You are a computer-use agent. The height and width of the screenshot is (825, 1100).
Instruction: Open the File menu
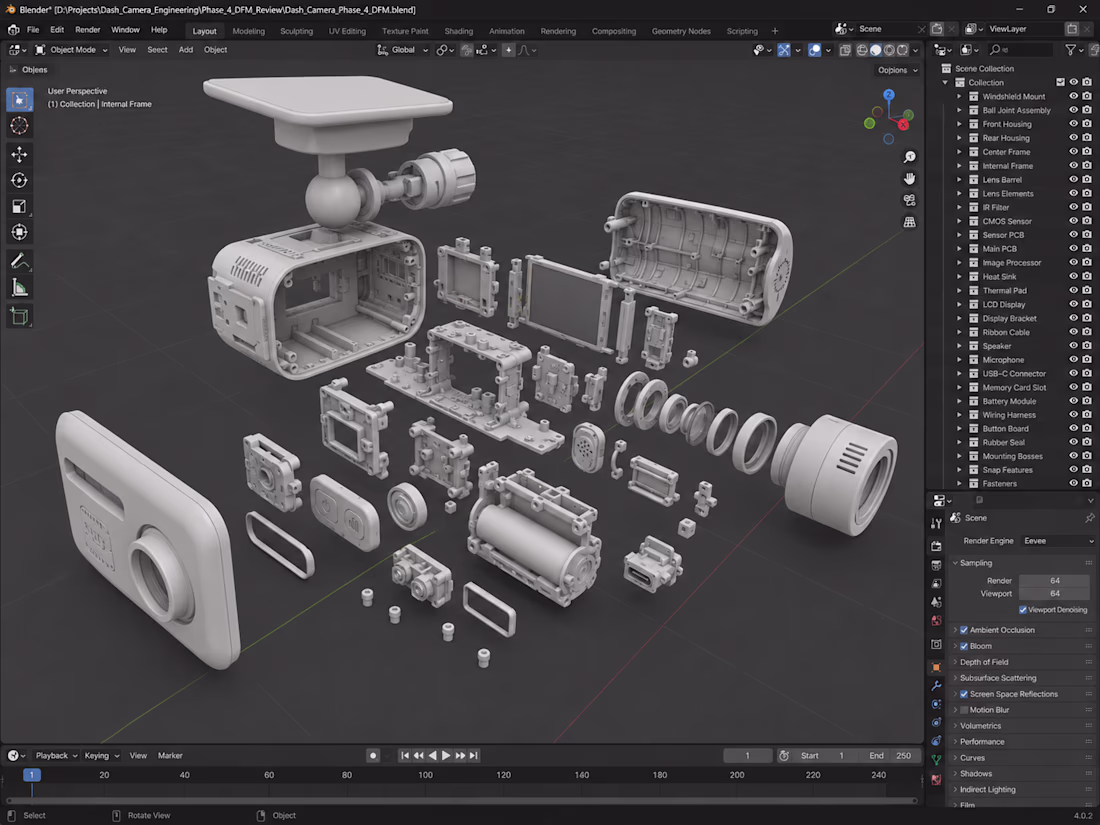33,30
